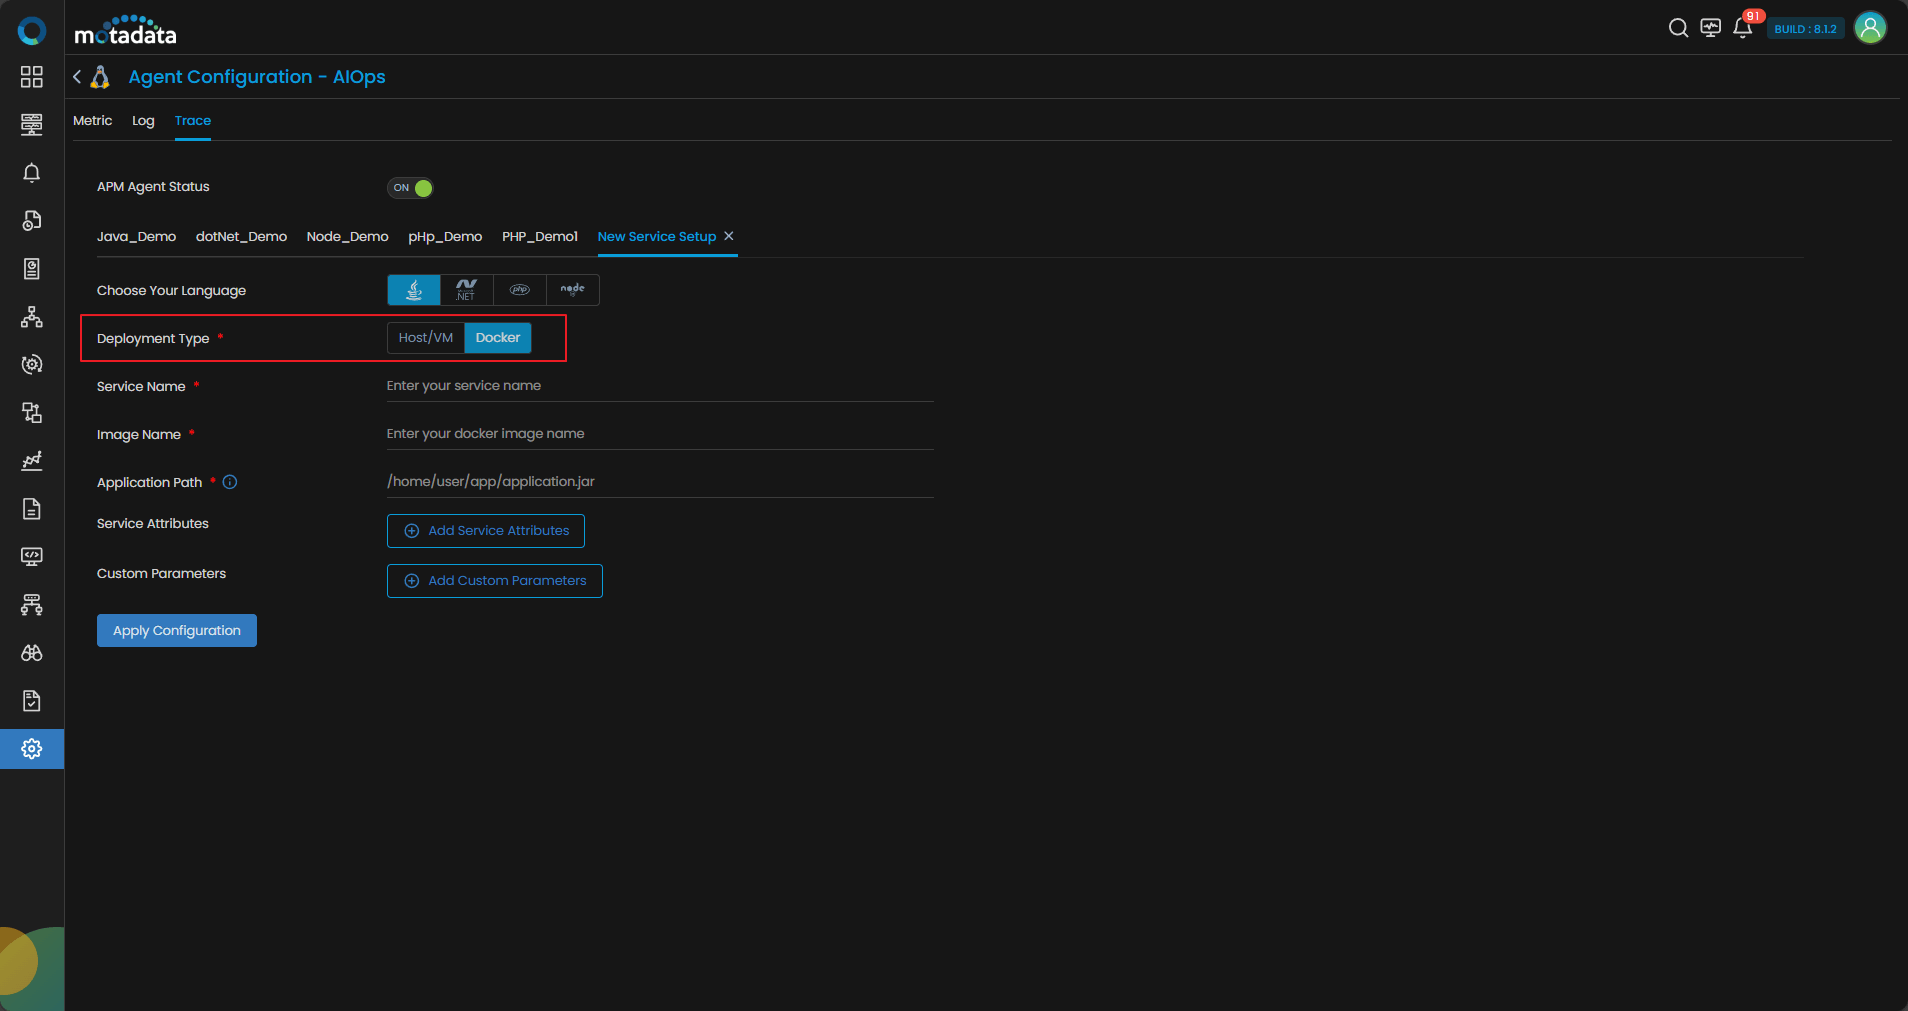Choose the .NET language icon

(466, 290)
